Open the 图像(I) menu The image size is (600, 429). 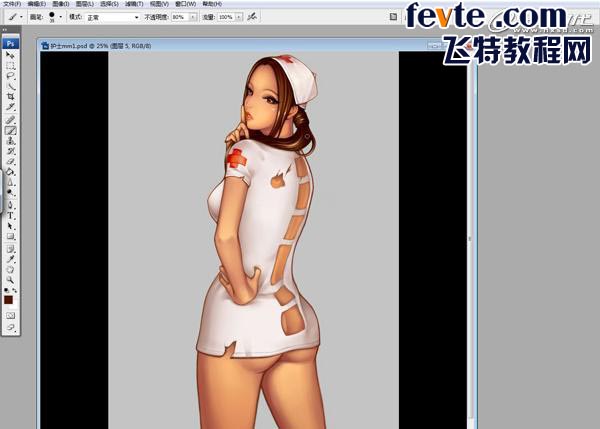[x=60, y=4]
